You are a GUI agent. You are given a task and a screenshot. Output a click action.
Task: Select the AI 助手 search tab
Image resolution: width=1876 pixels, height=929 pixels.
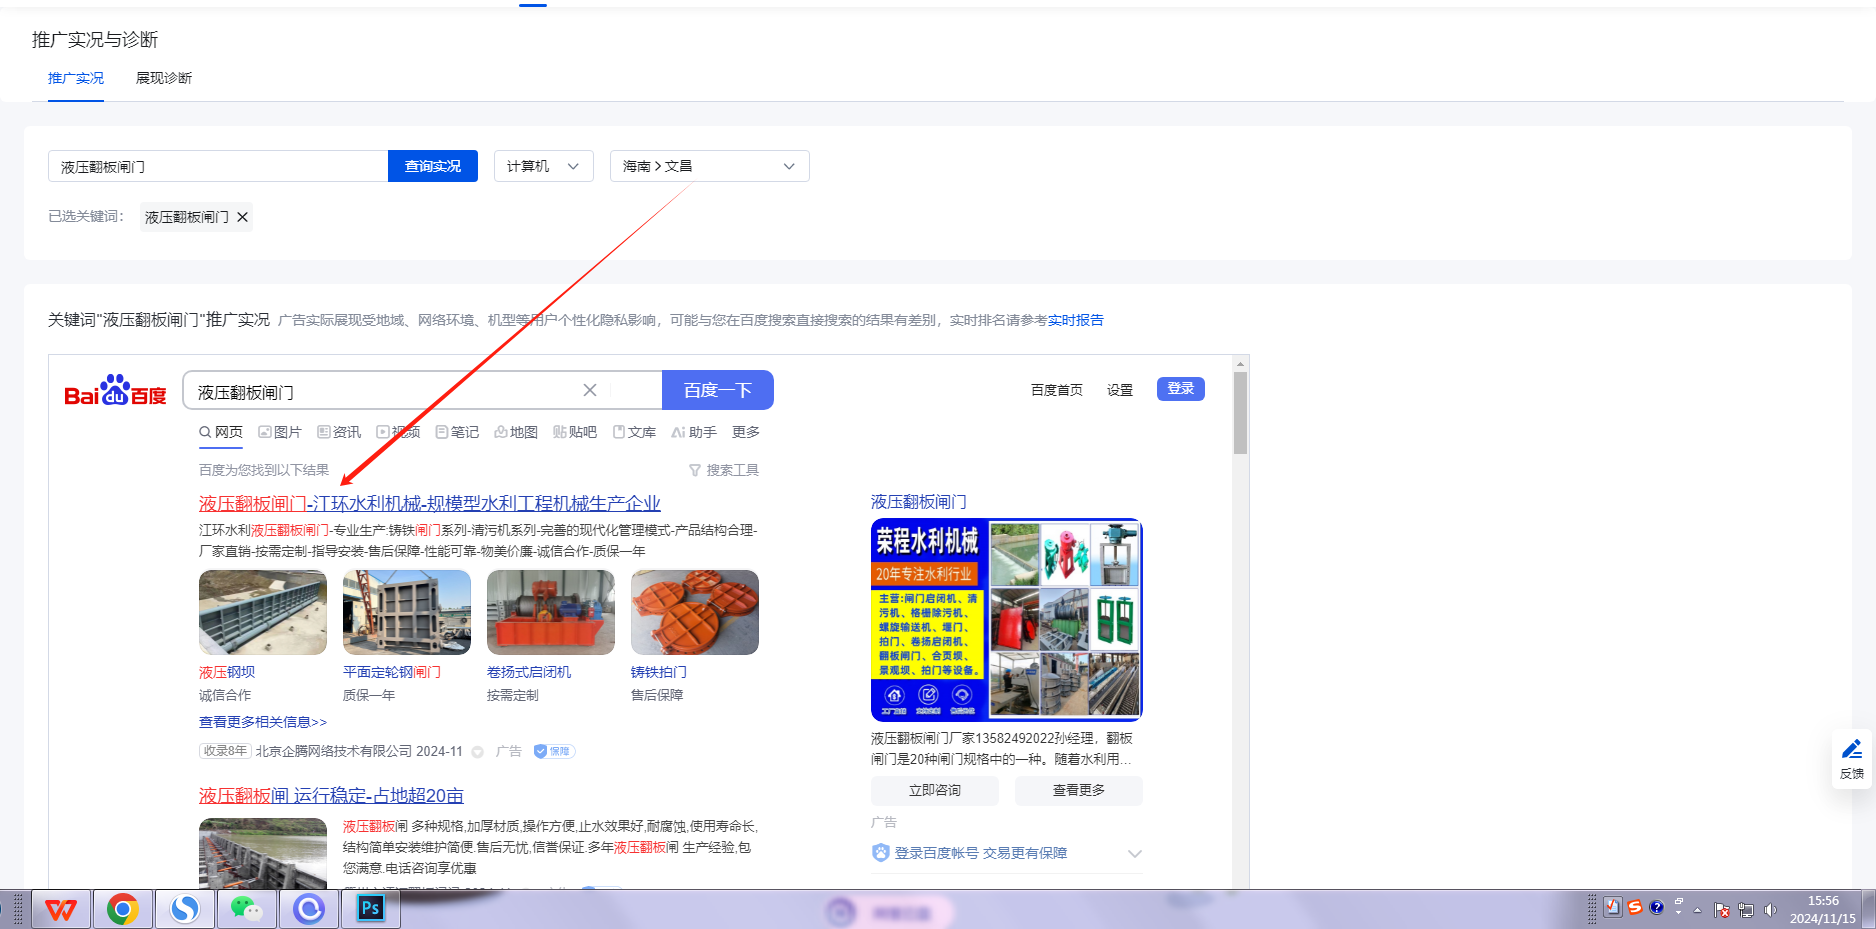(x=694, y=432)
